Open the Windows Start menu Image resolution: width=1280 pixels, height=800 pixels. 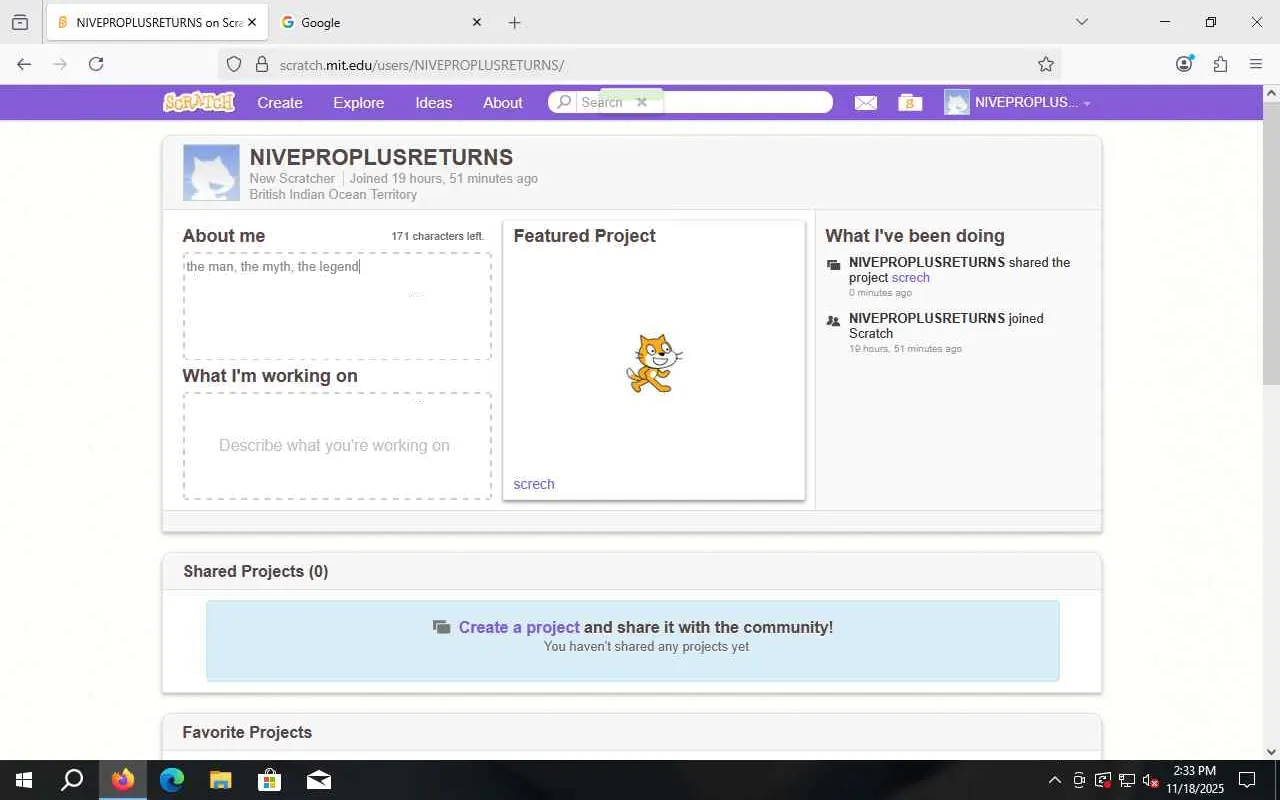pyautogui.click(x=24, y=780)
